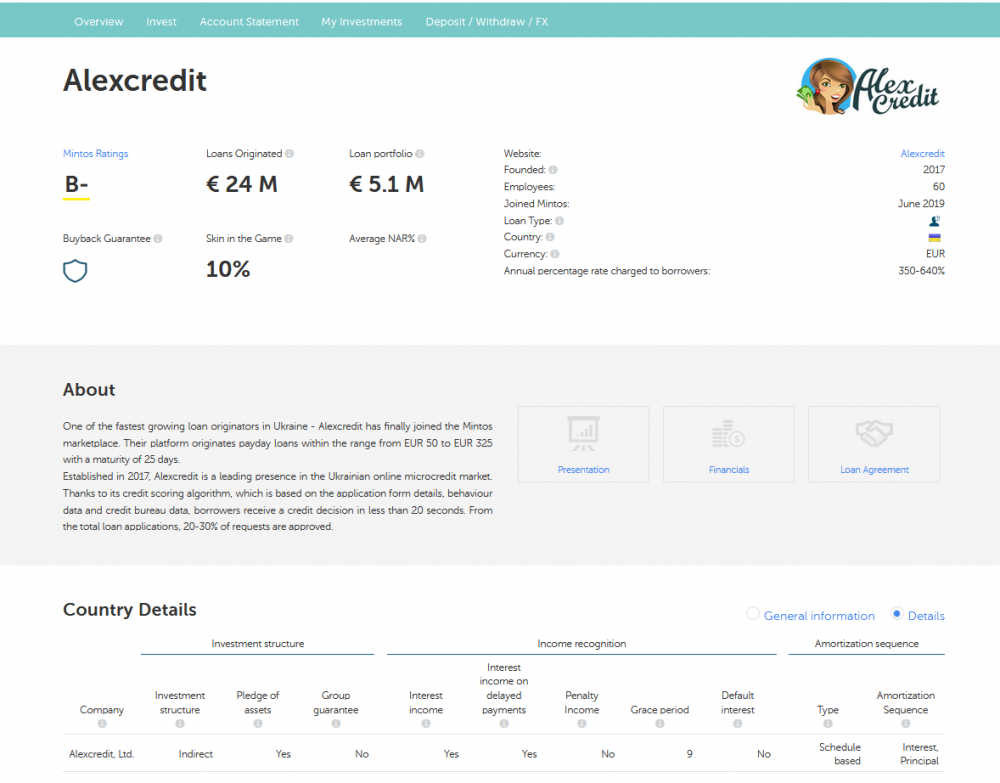Visit the Alexcredit website link
Screen dimensions: 1000x783
pyautogui.click(x=922, y=154)
